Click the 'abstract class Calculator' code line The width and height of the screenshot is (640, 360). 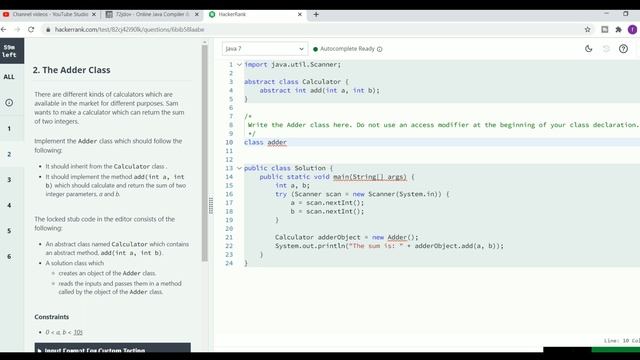(296, 82)
